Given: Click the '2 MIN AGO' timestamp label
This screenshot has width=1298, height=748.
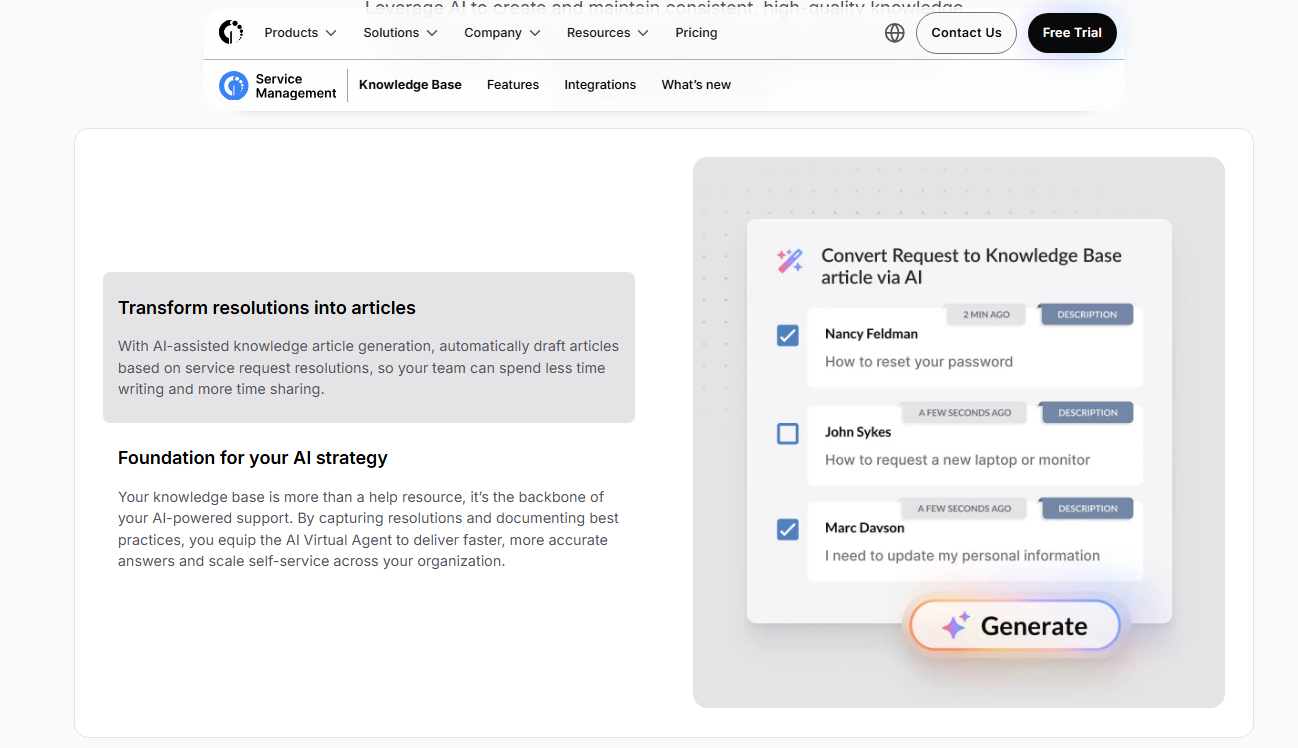Looking at the screenshot, I should pyautogui.click(x=986, y=315).
